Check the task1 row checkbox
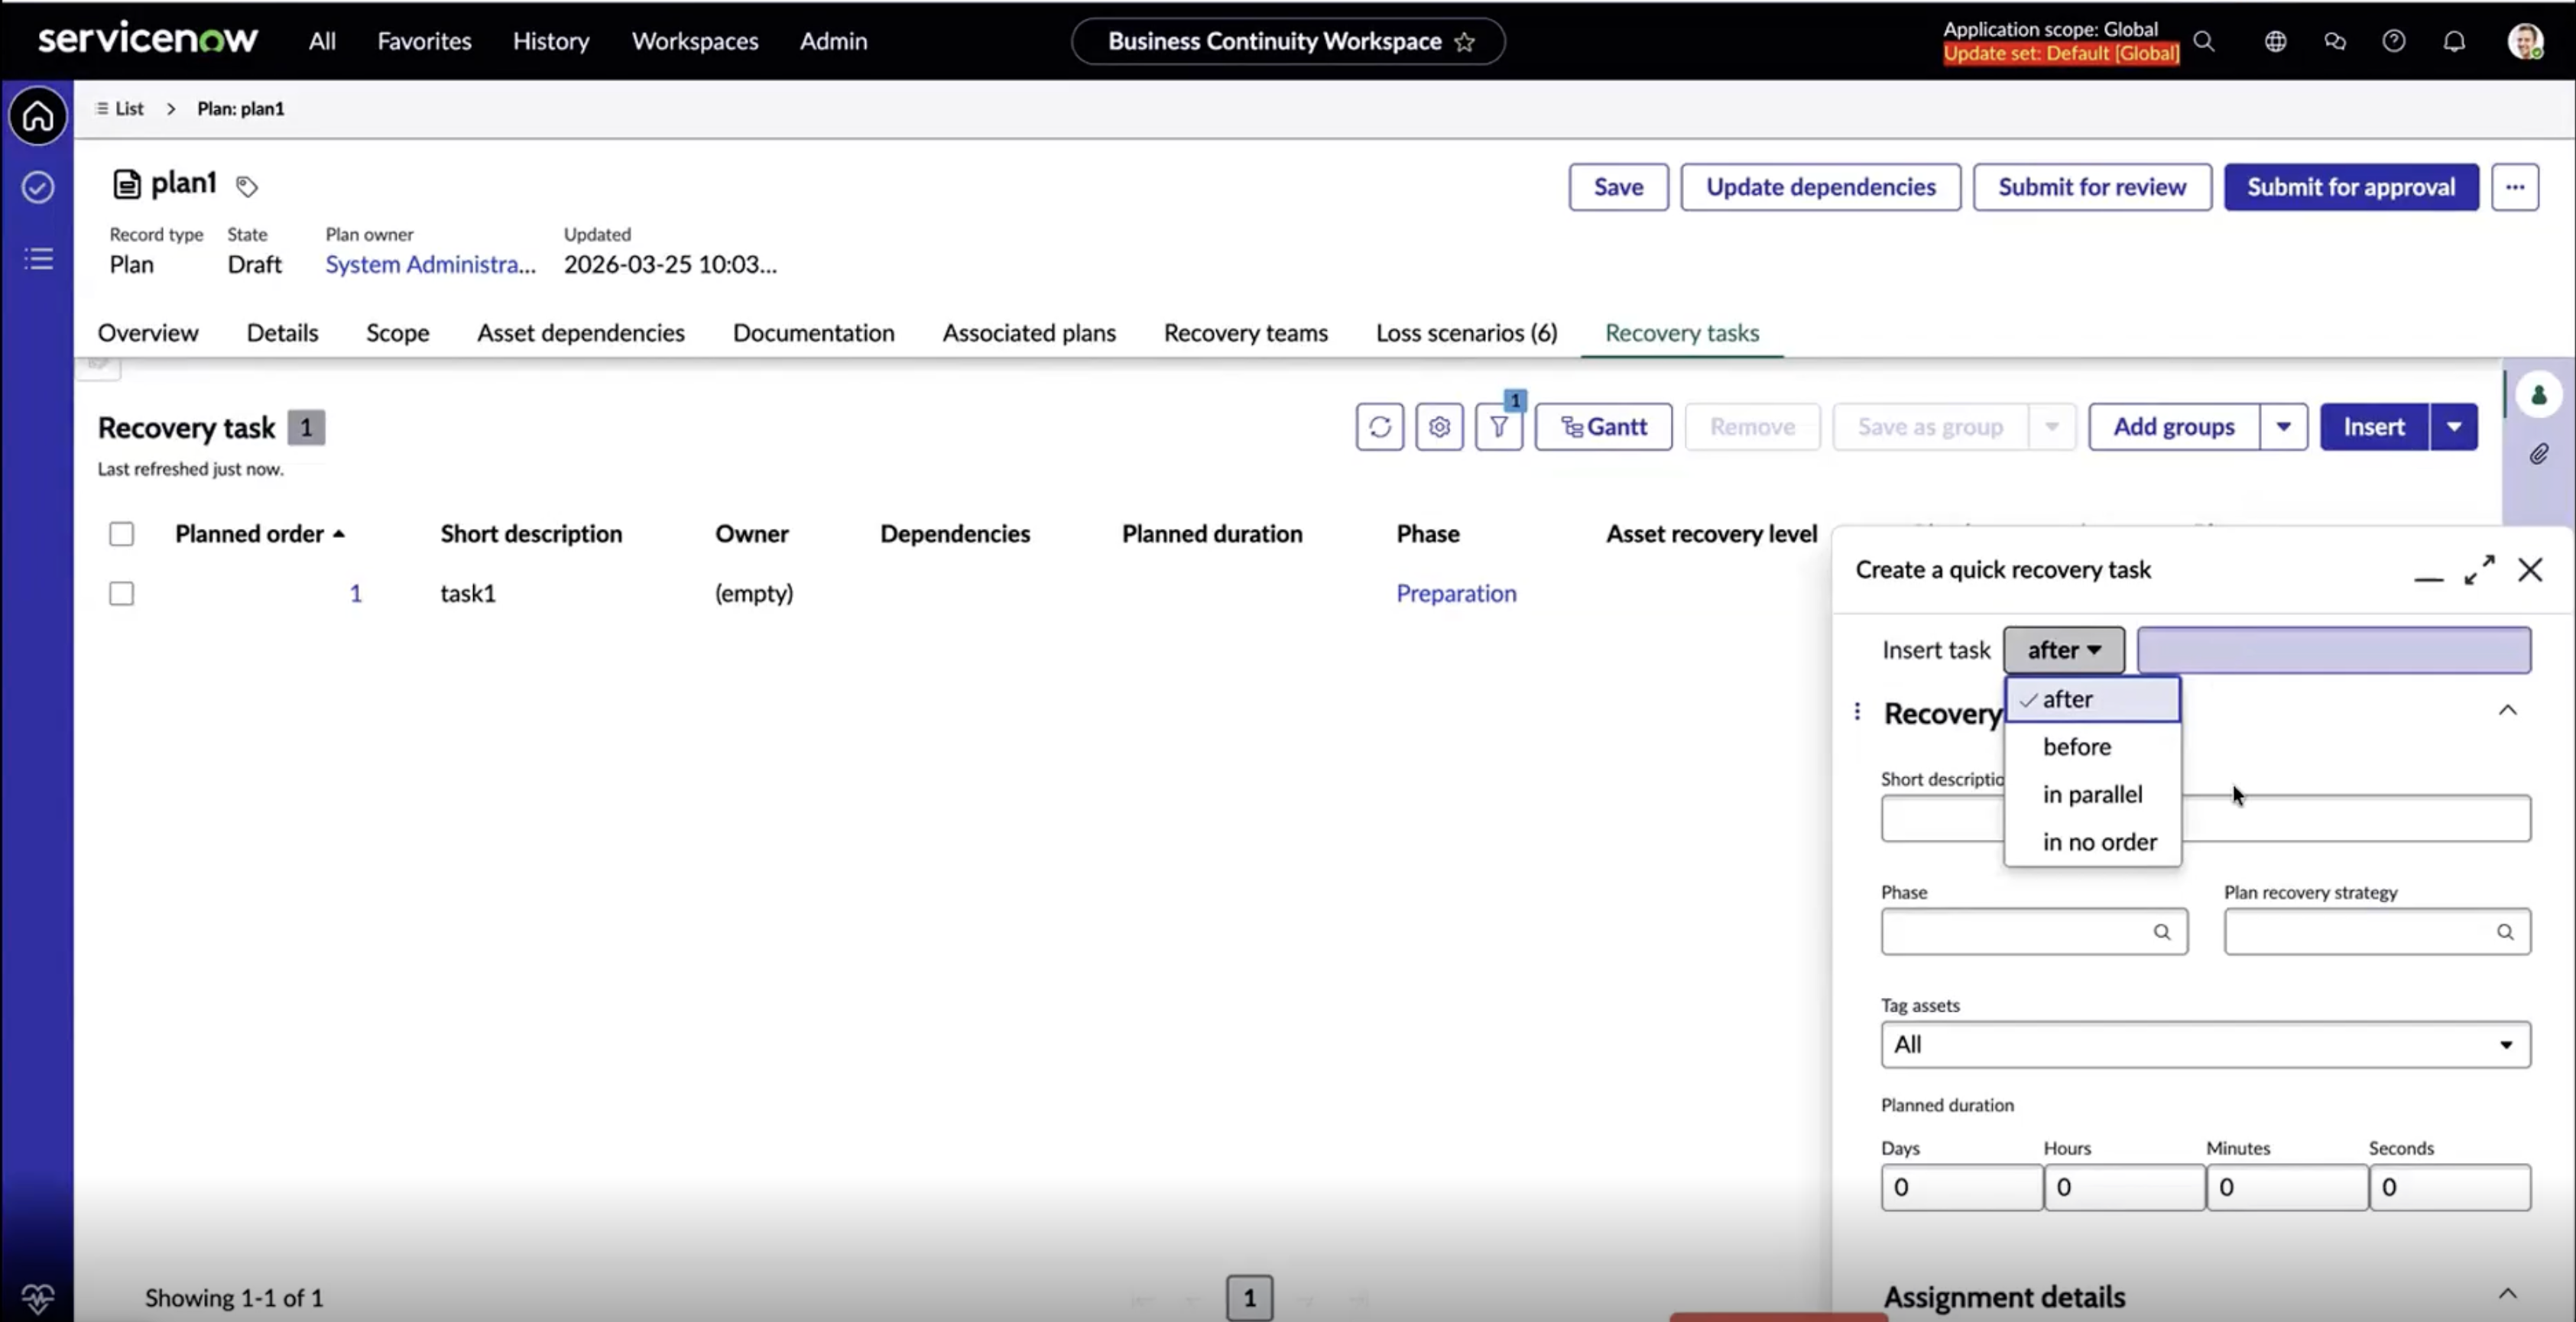The width and height of the screenshot is (2576, 1322). [121, 594]
